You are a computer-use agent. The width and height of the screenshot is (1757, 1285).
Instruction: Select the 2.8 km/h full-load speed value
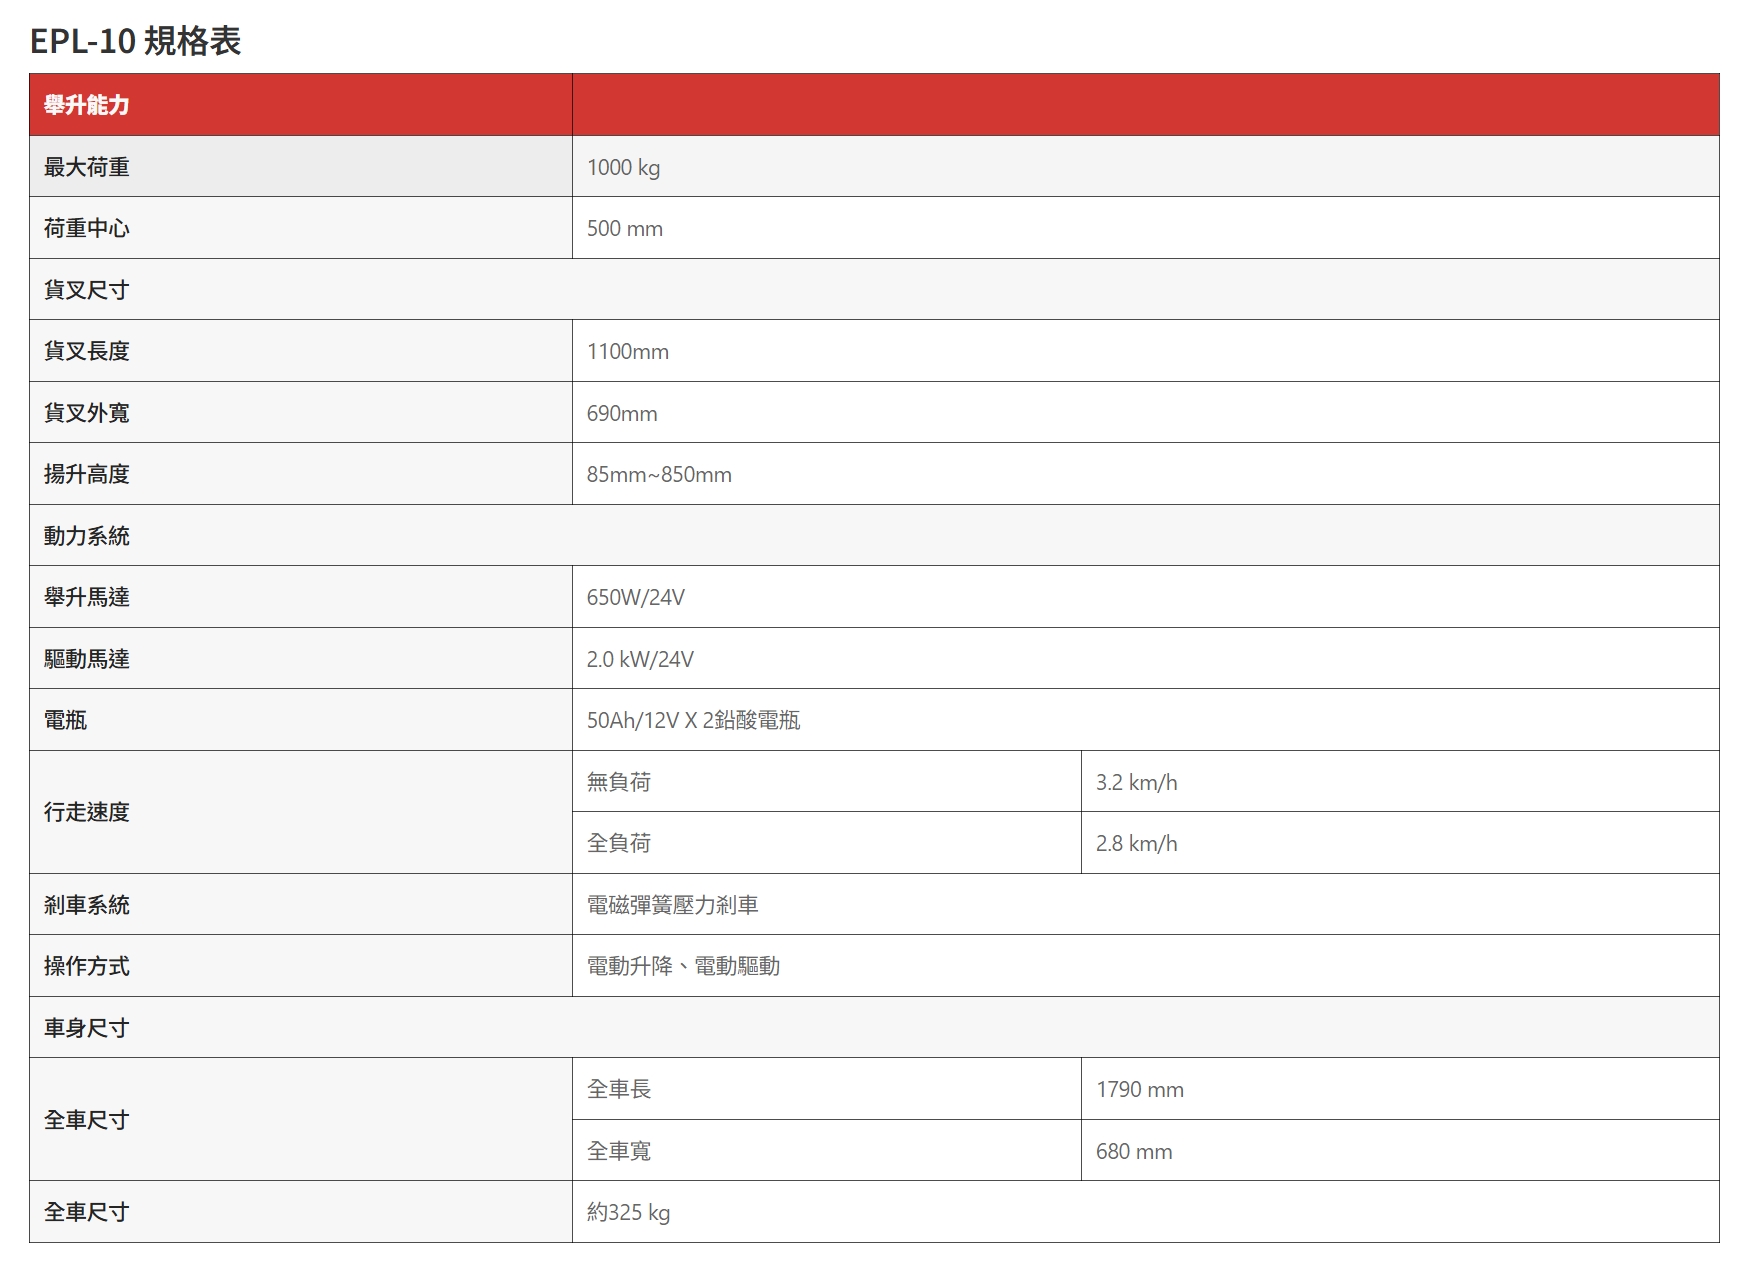pos(1136,844)
